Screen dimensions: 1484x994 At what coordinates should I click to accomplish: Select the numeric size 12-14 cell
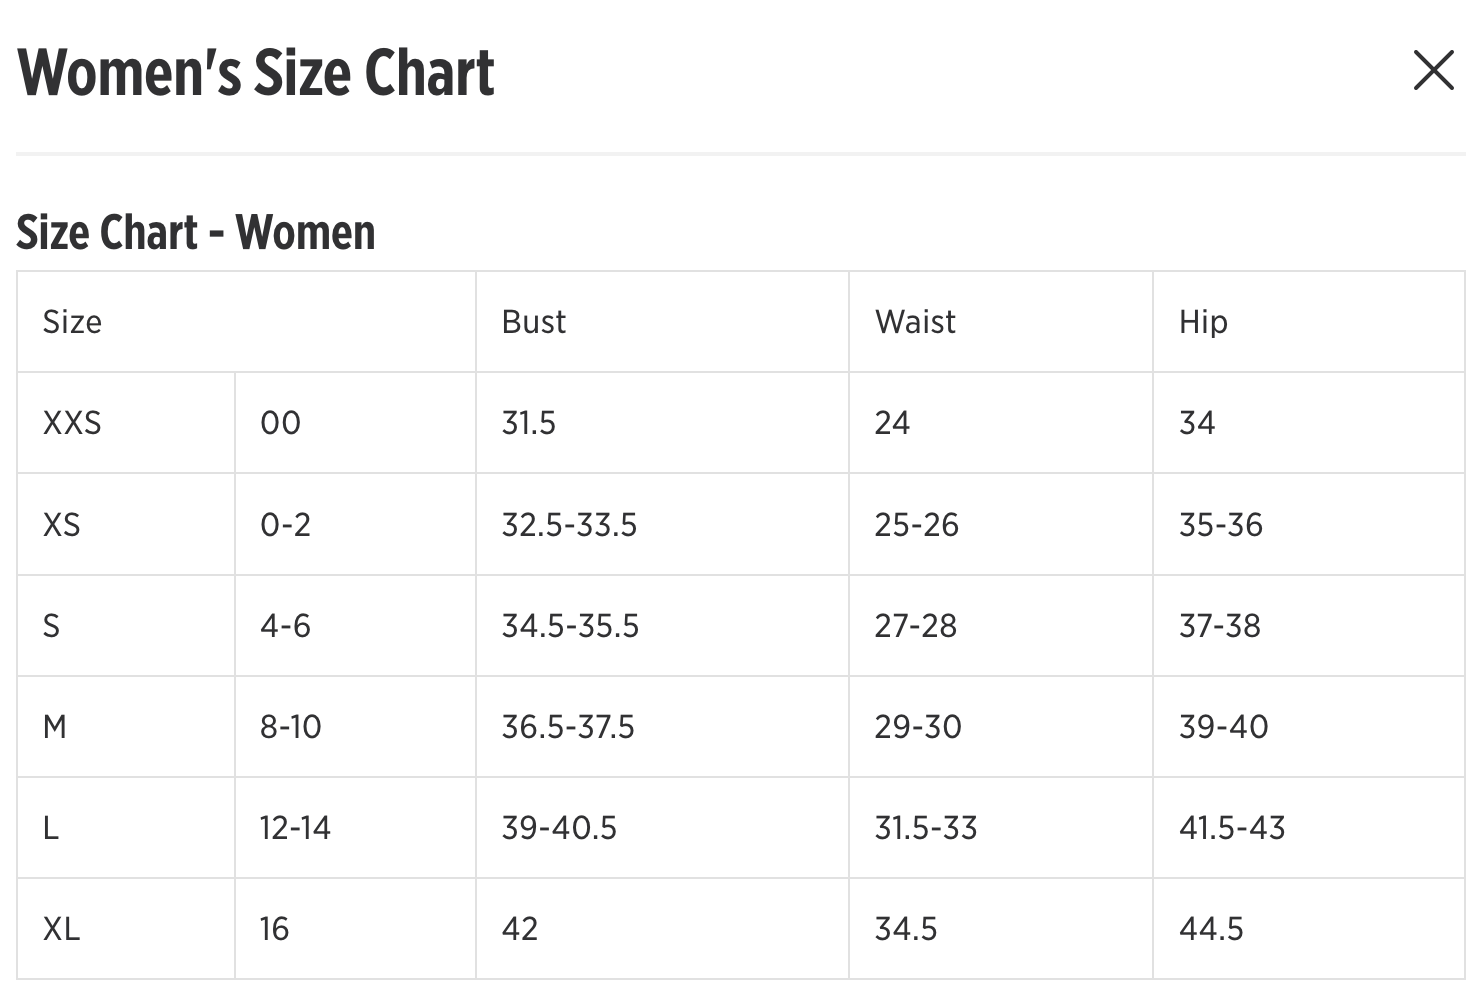(295, 828)
